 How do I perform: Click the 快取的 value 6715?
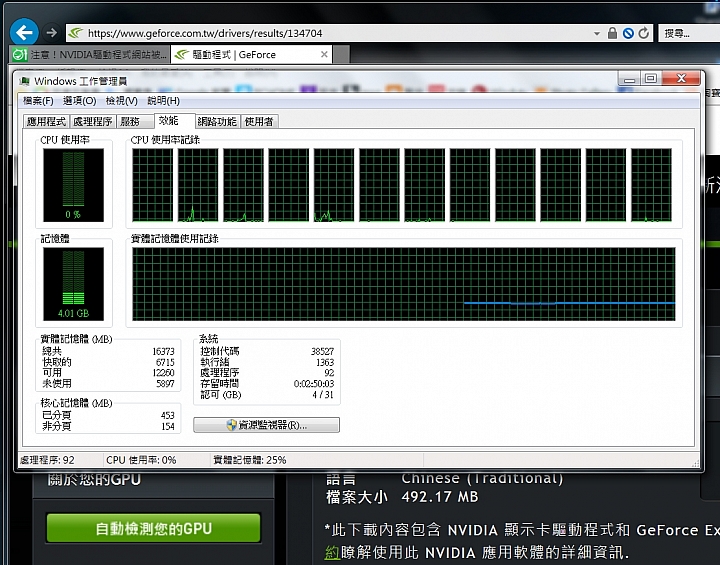tap(165, 362)
